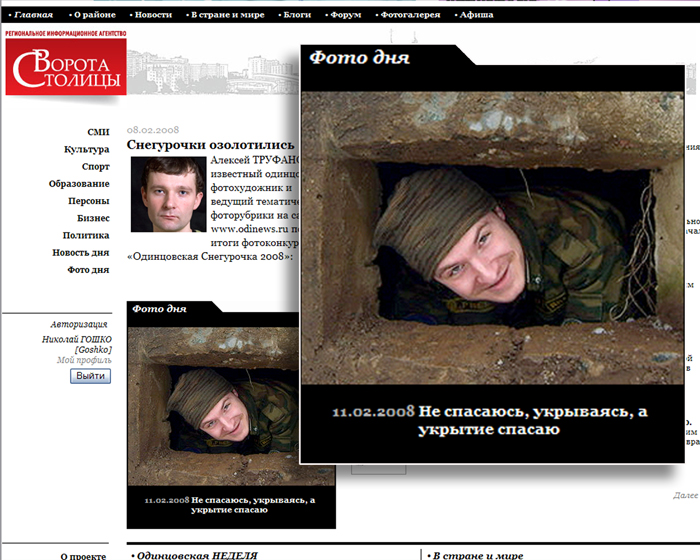Click the Ворота столицы logo
Screen dimensions: 700x560
pyautogui.click(x=66, y=66)
